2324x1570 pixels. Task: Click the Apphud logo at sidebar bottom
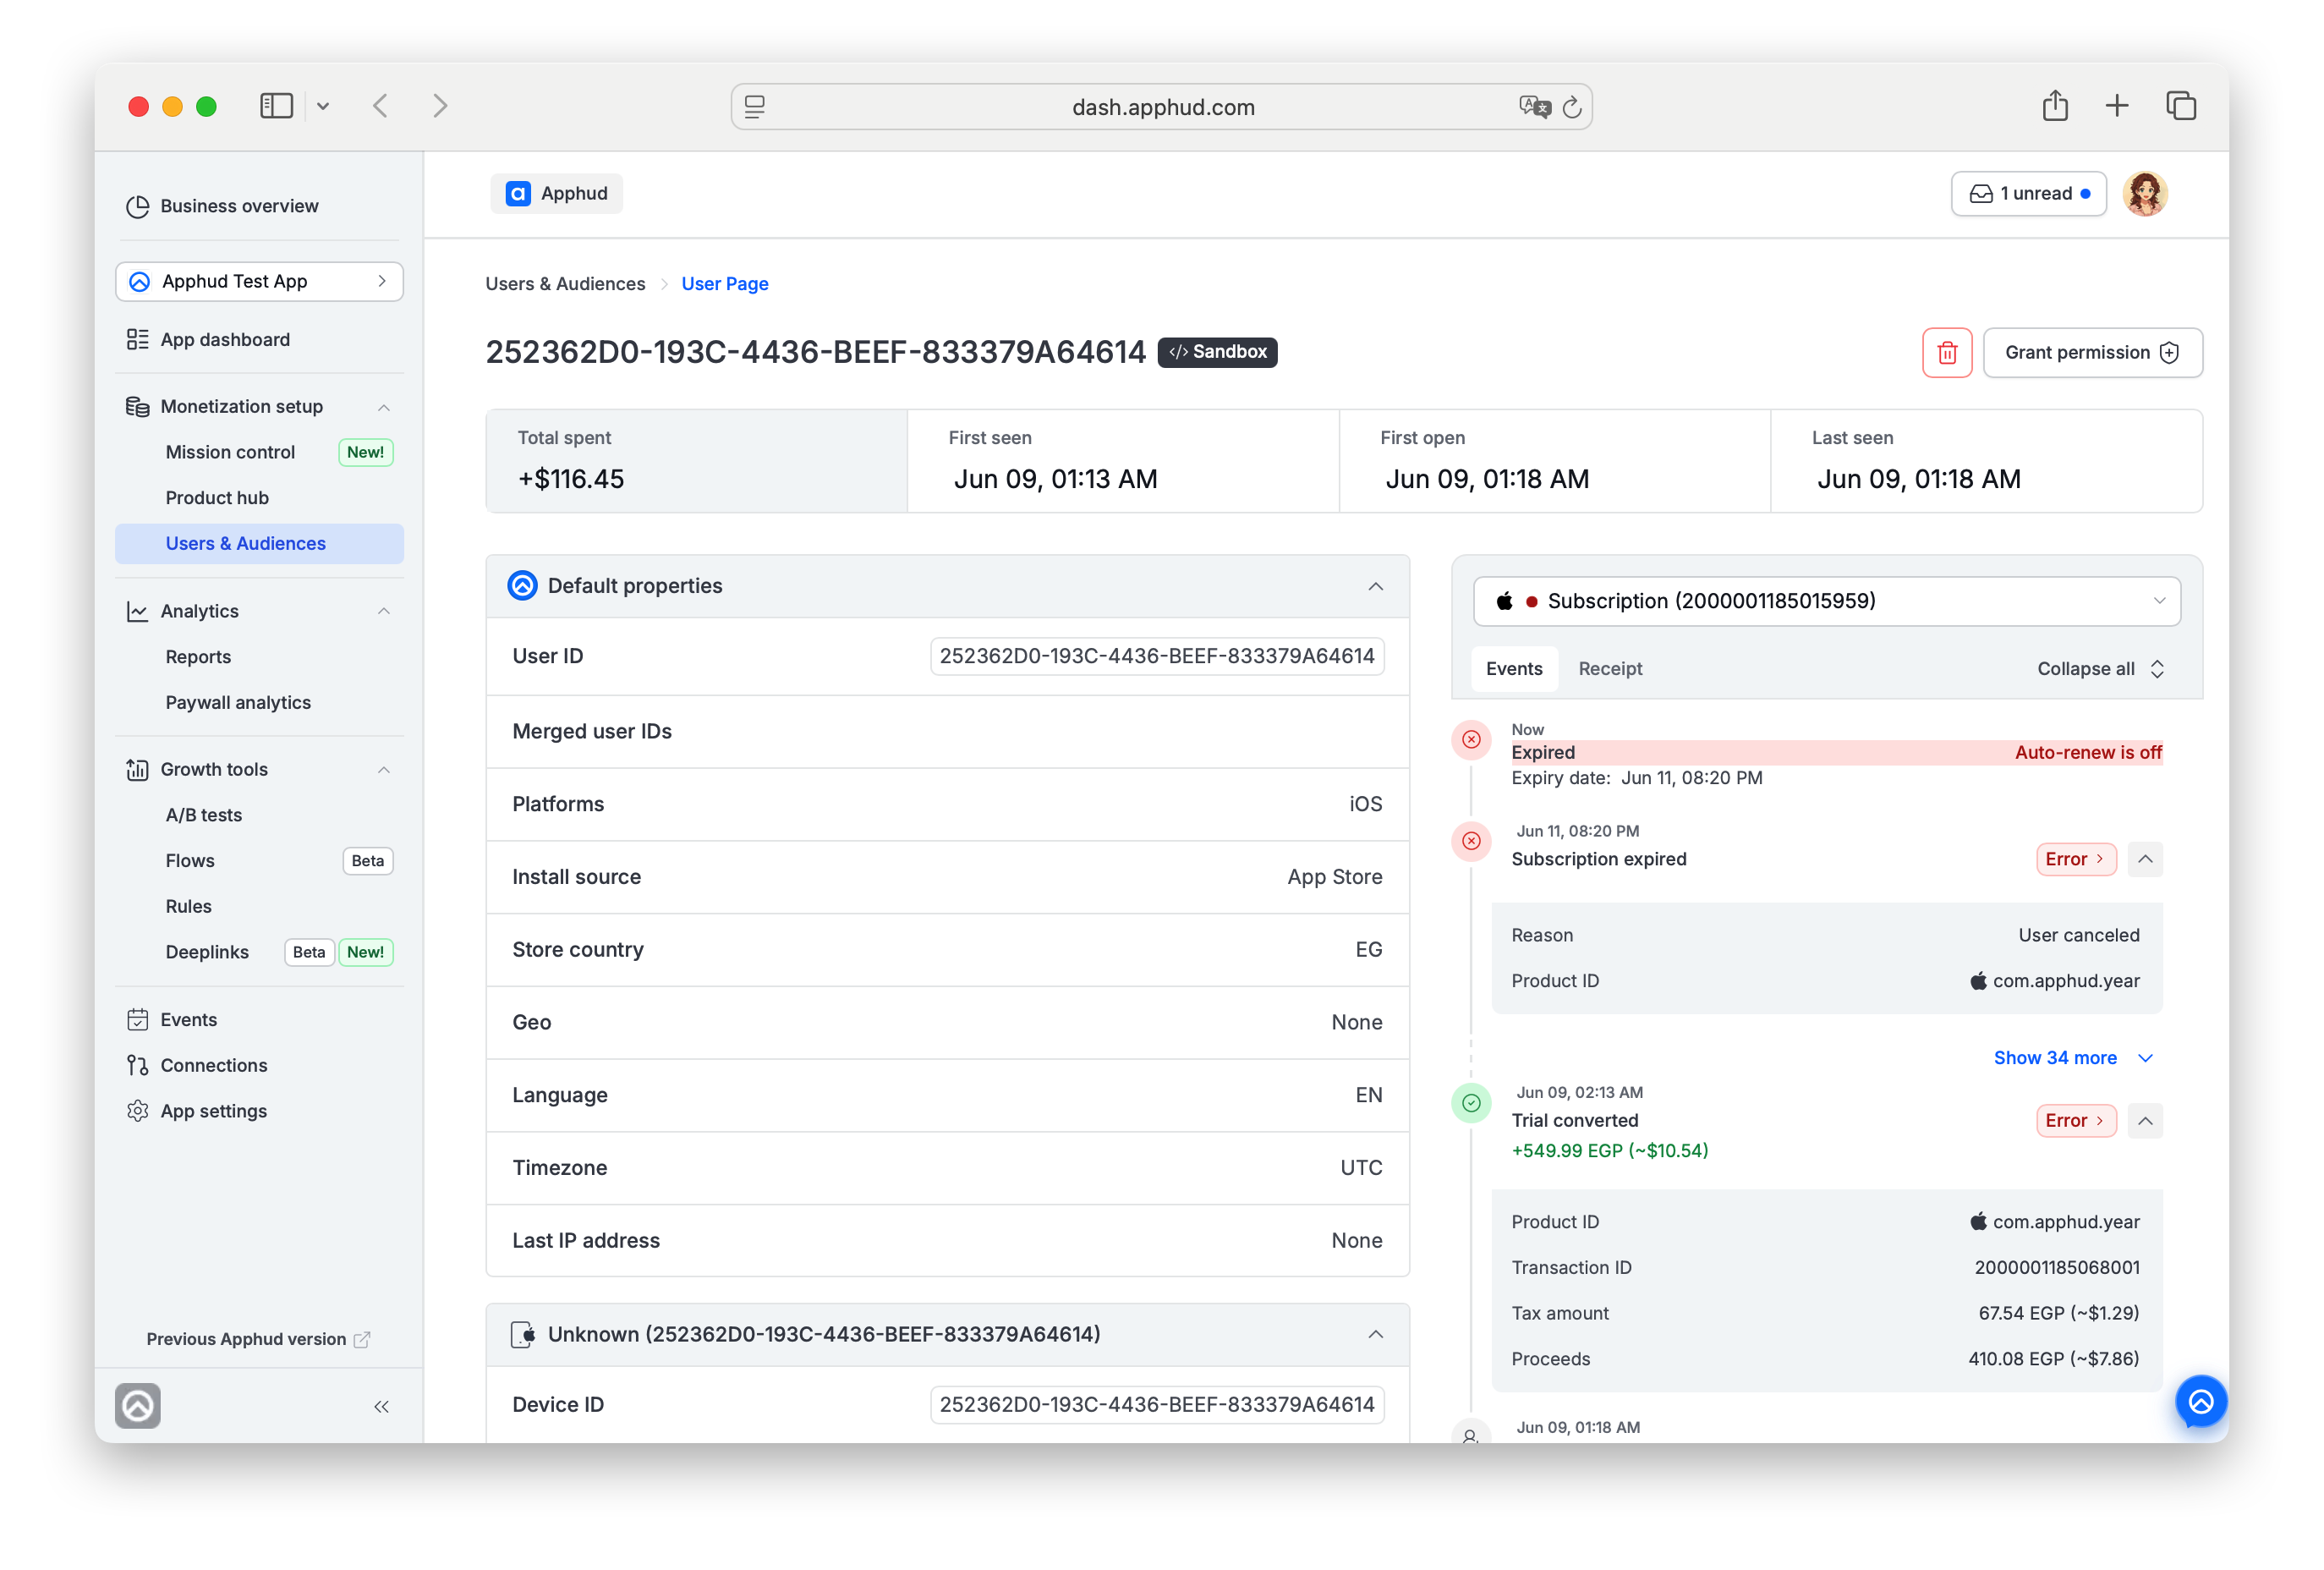pyautogui.click(x=138, y=1406)
